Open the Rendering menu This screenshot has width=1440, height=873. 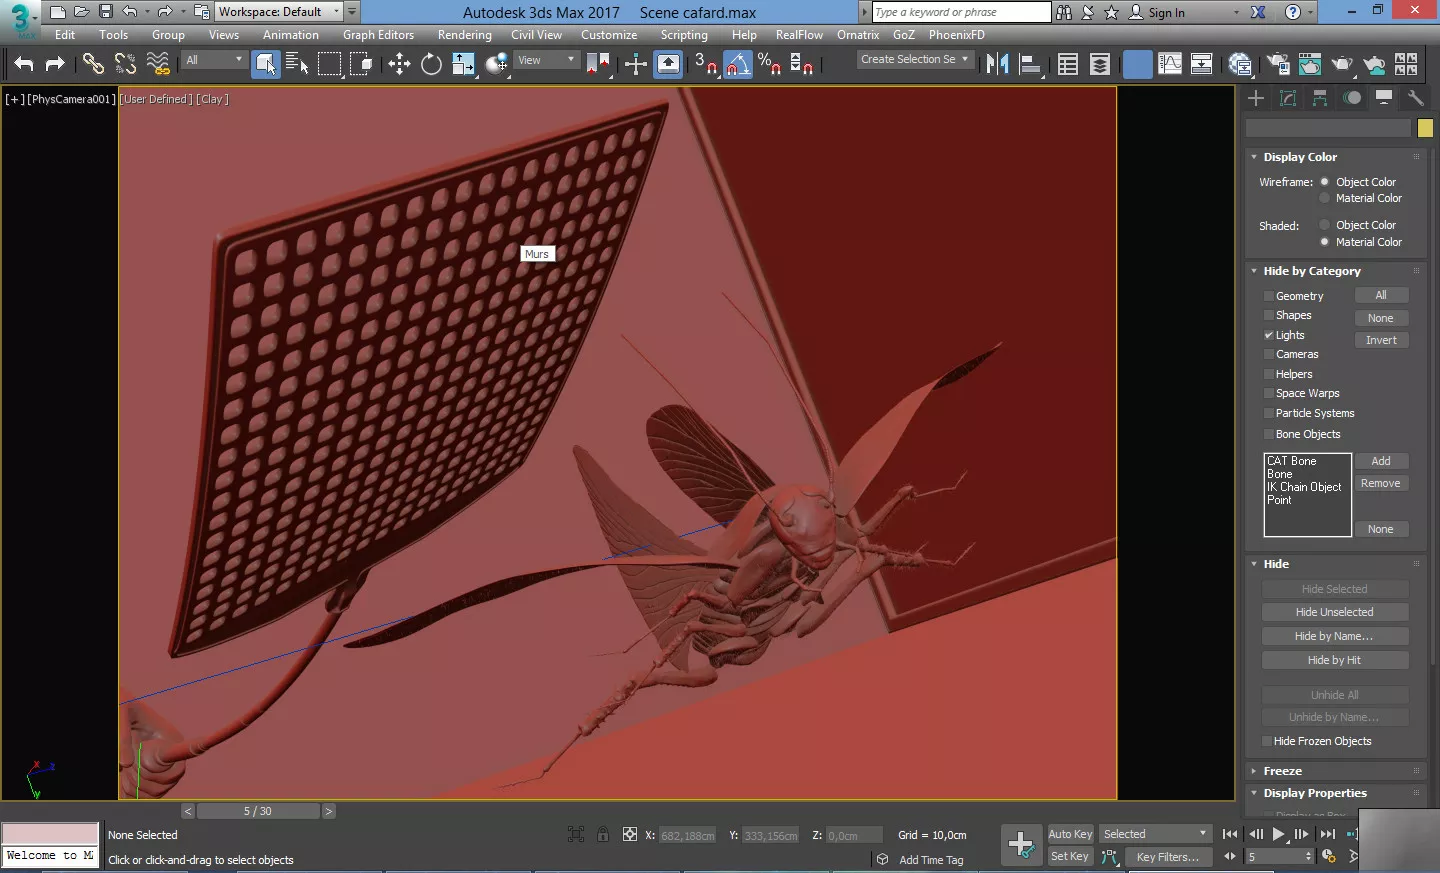click(464, 35)
